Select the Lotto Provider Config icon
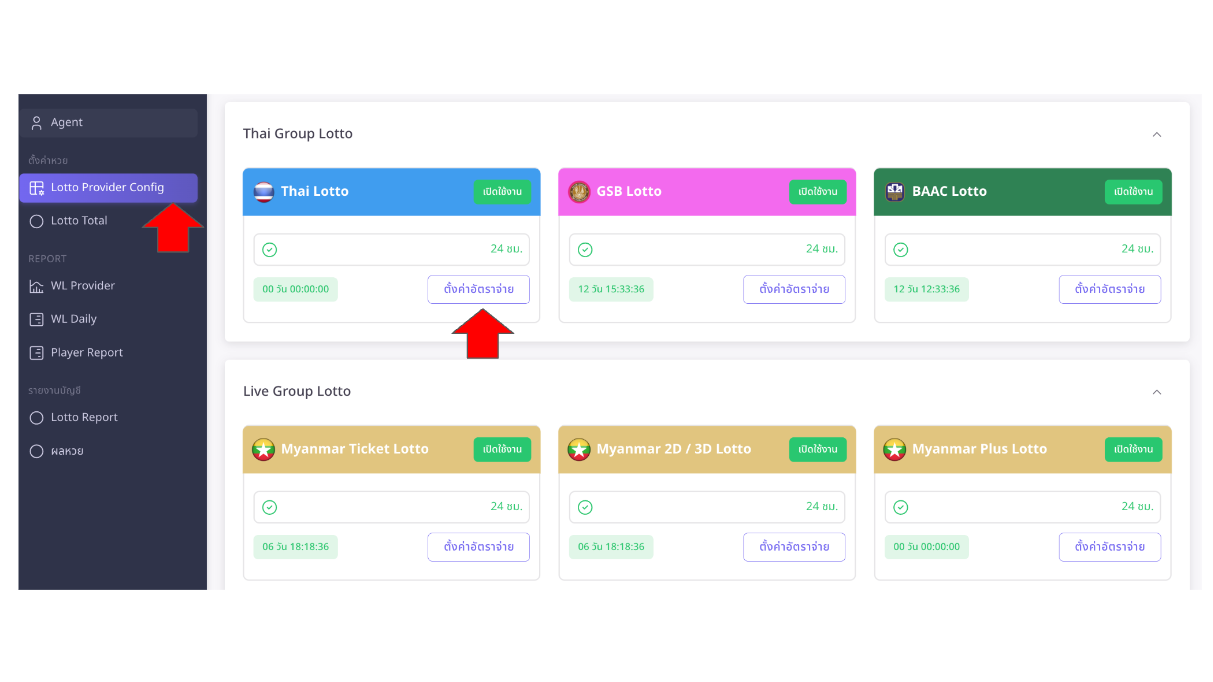 pyautogui.click(x=37, y=187)
